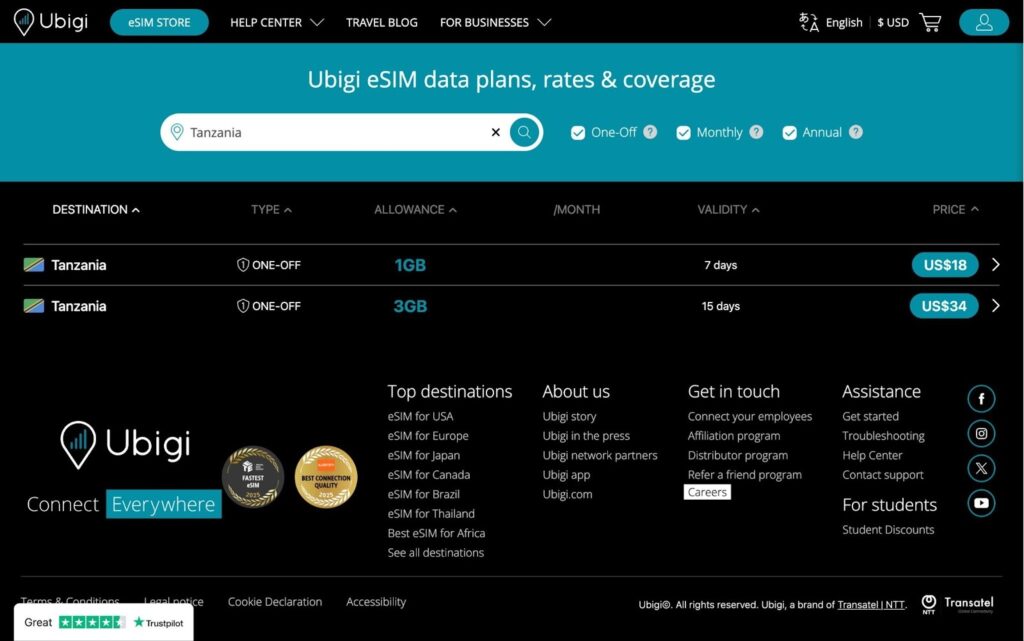Image resolution: width=1024 pixels, height=641 pixels.
Task: Disable the Annual plan filter
Action: tap(788, 132)
